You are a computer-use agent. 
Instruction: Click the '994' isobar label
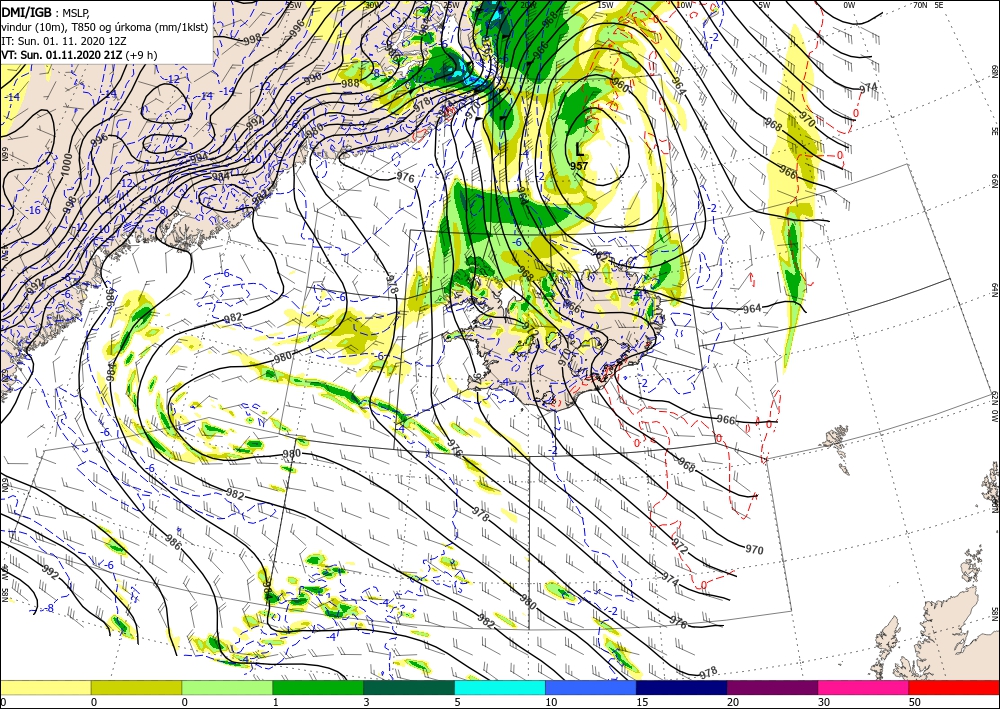pyautogui.click(x=199, y=157)
